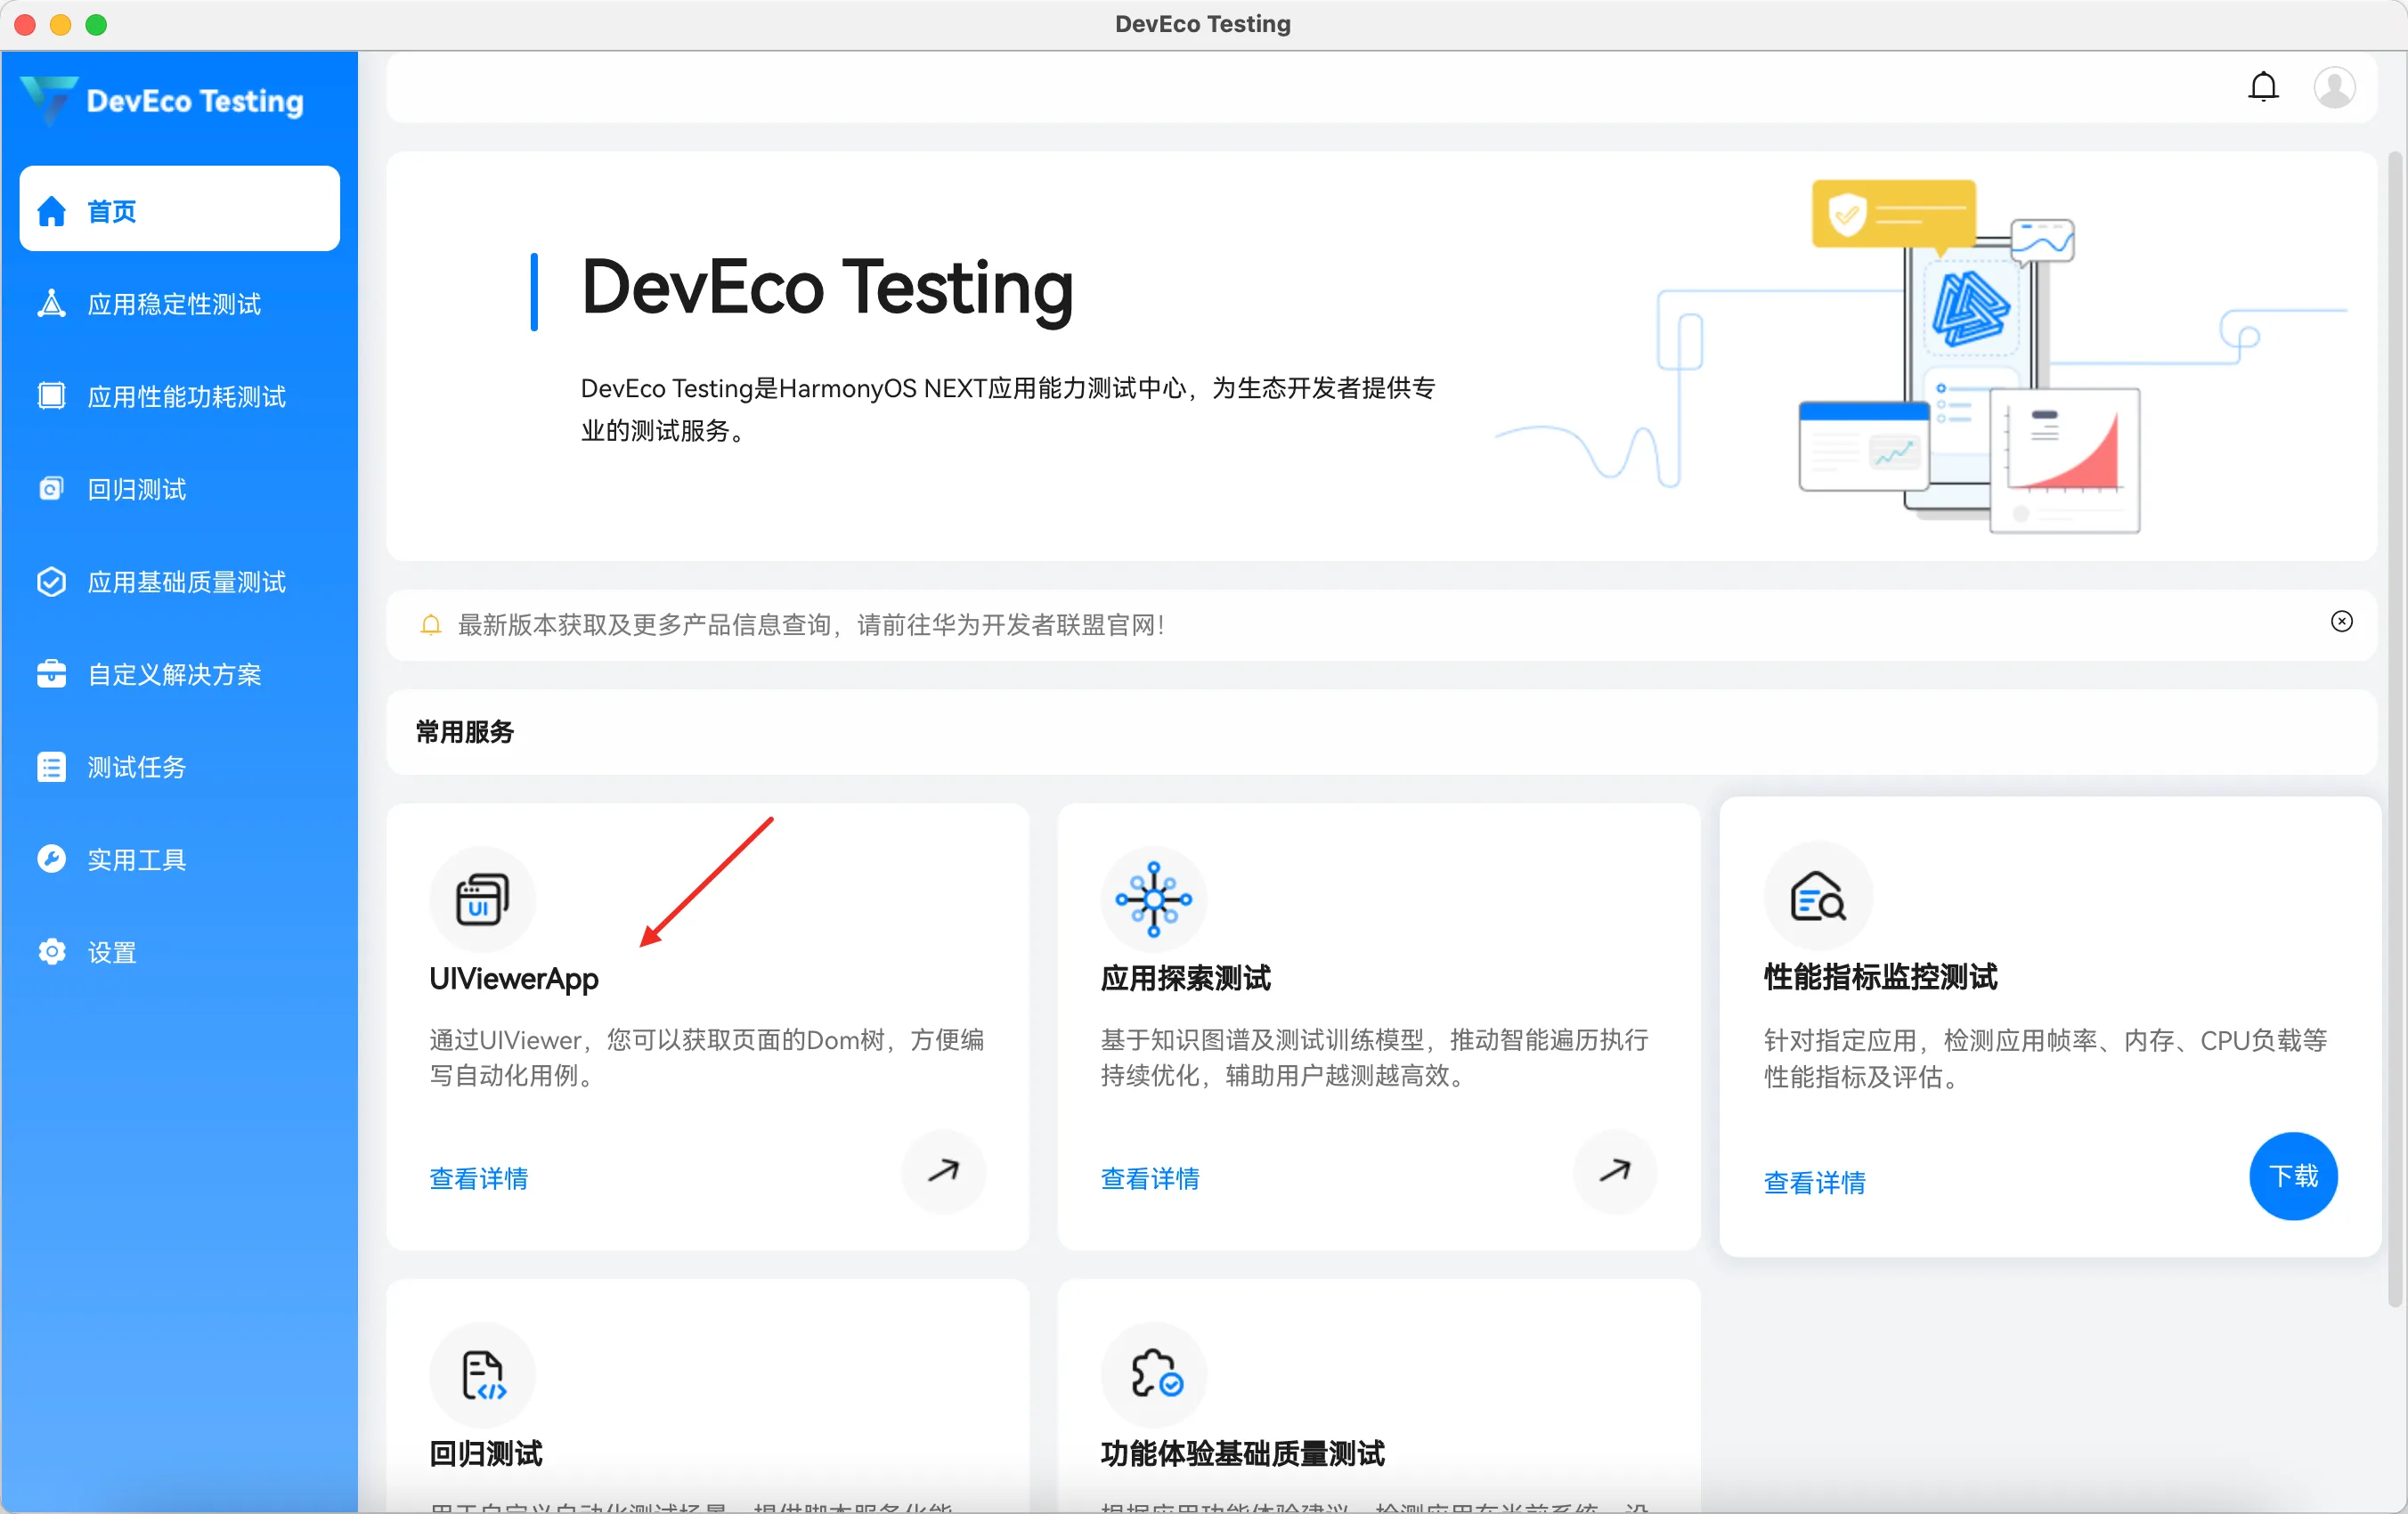
Task: Click the 应用探索测试 network icon
Action: point(1153,899)
